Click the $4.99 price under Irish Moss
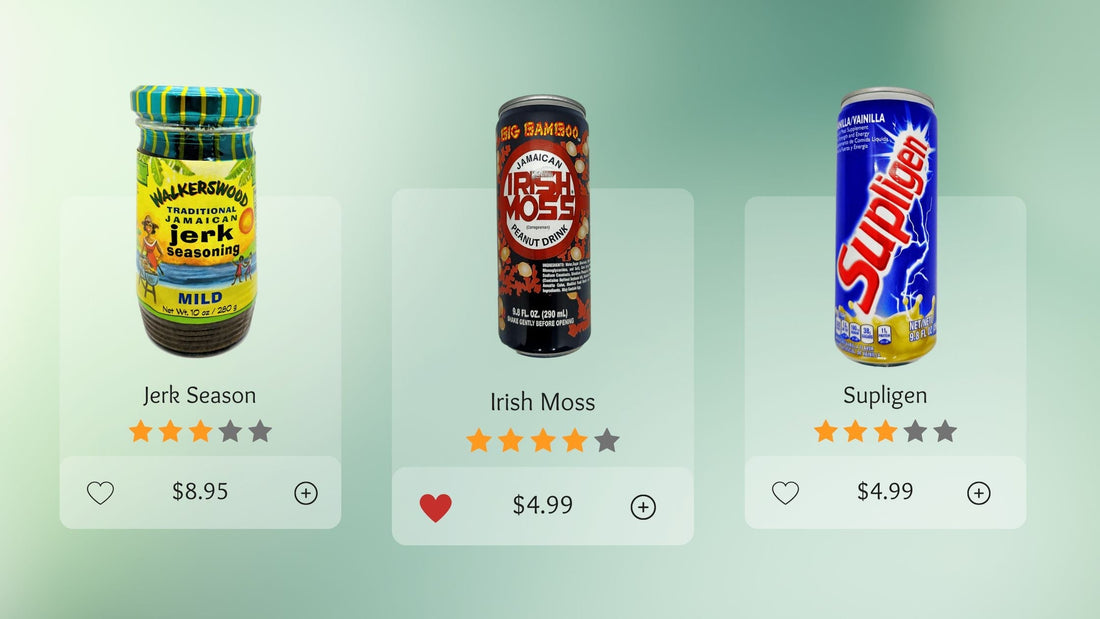Screen dimensions: 1100x619 pos(542,505)
